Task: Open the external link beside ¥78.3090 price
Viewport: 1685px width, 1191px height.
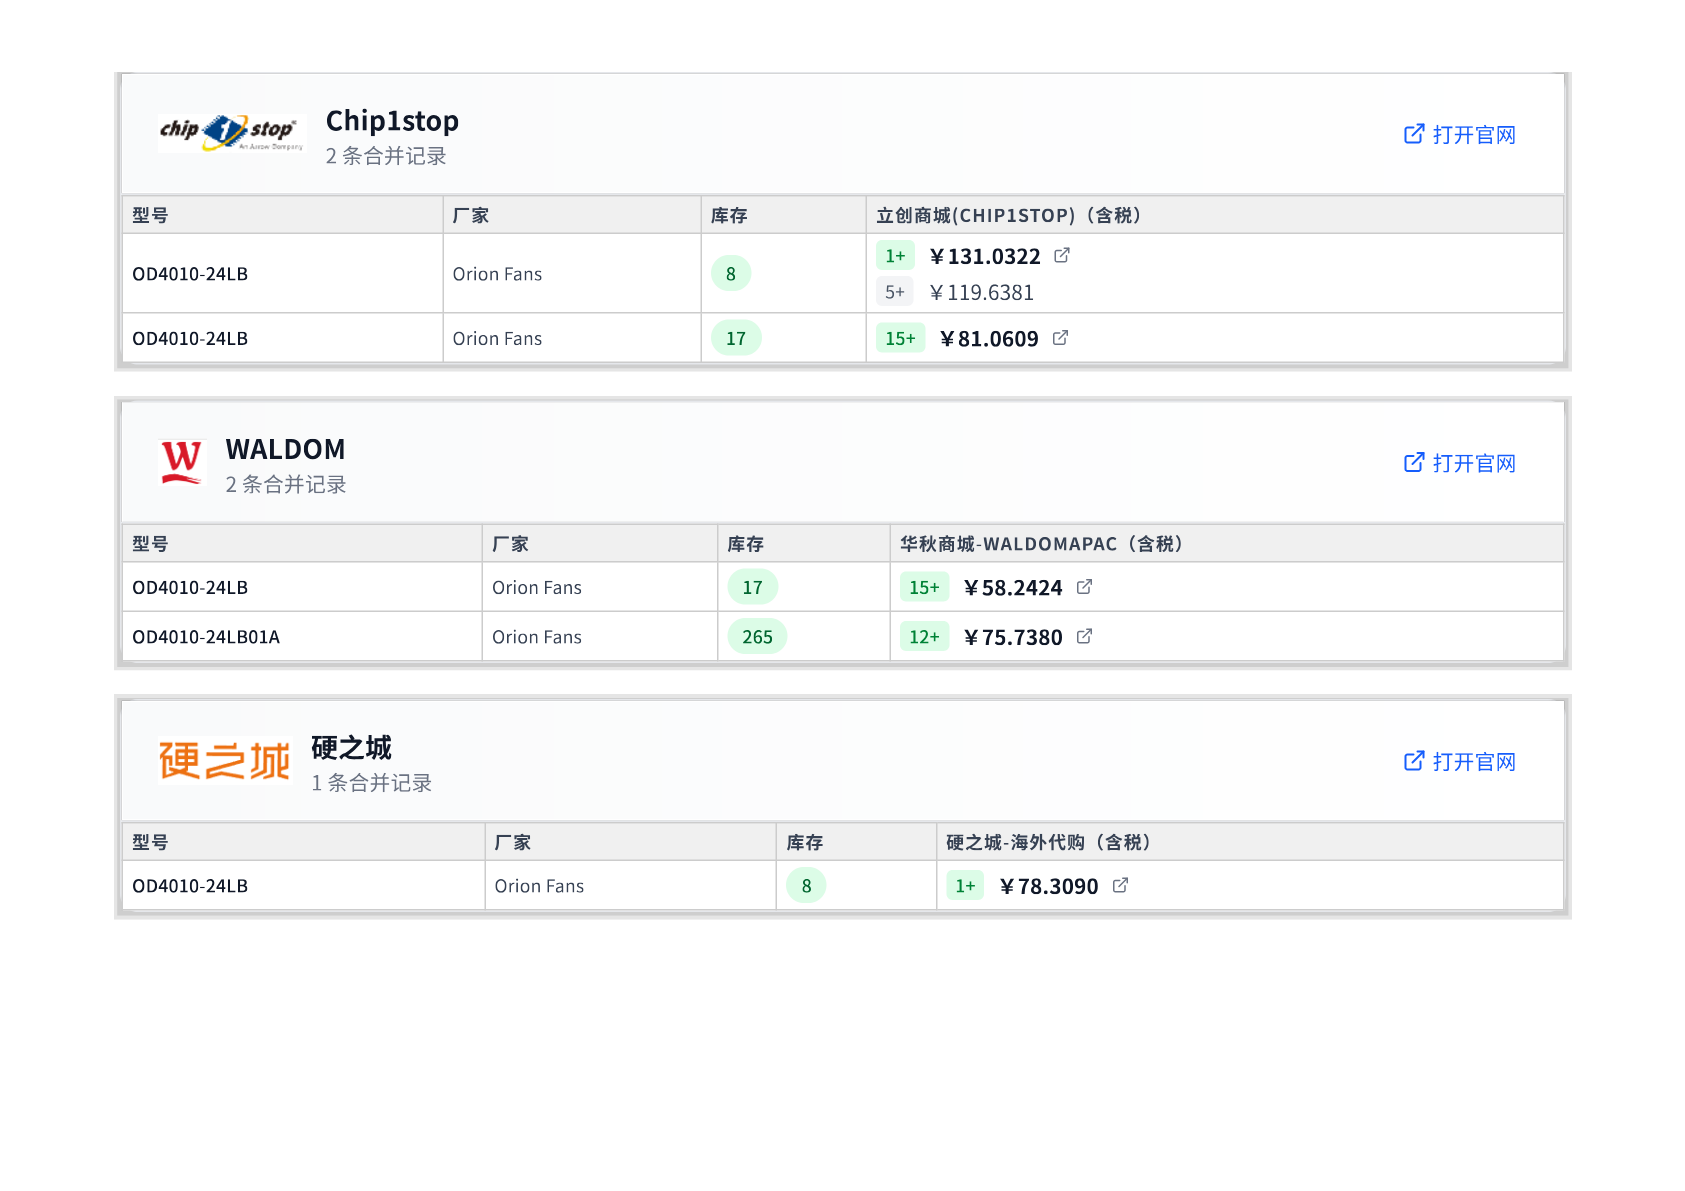Action: (x=1120, y=885)
